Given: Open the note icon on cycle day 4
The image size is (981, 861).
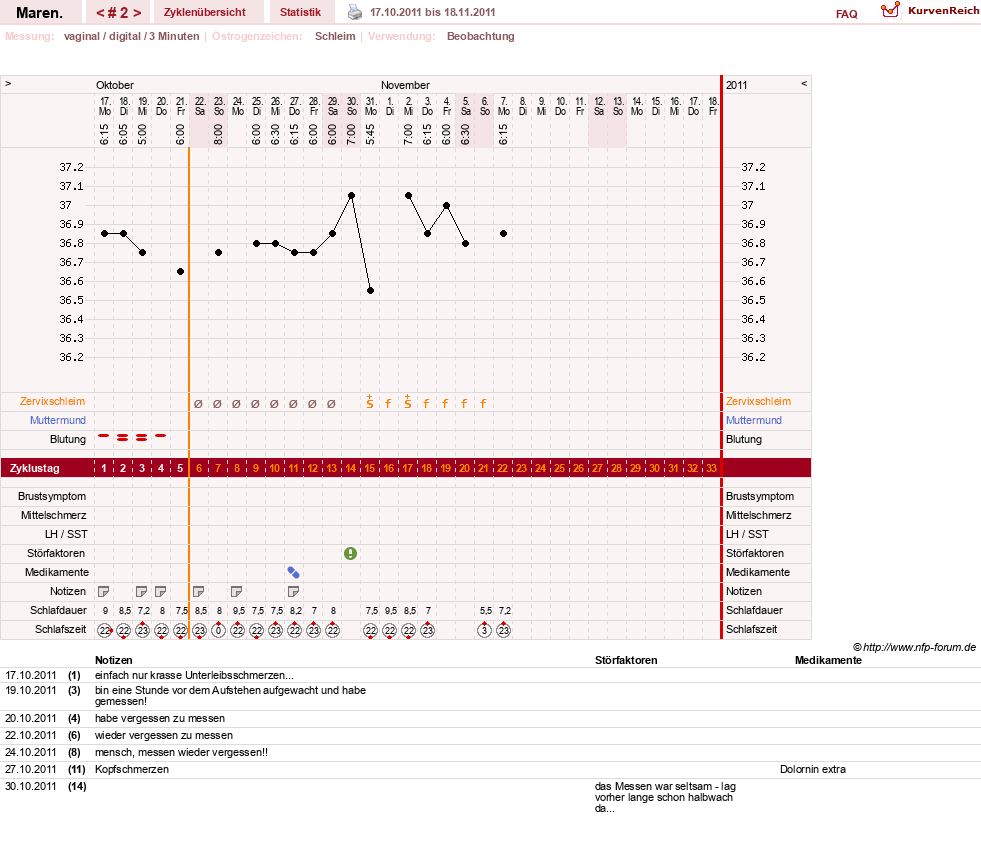Looking at the screenshot, I should pos(161,591).
